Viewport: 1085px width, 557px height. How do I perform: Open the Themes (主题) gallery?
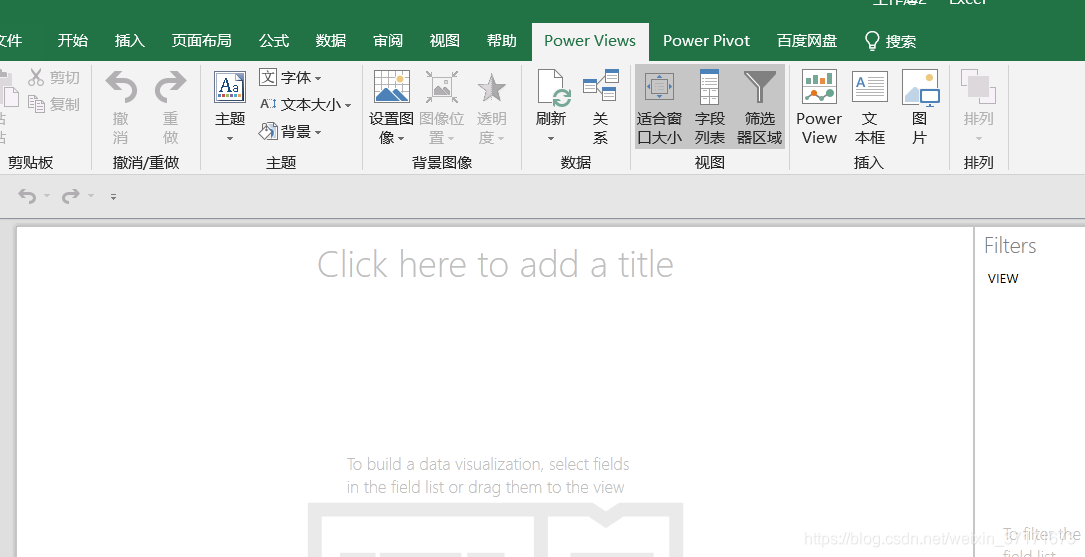pos(230,107)
